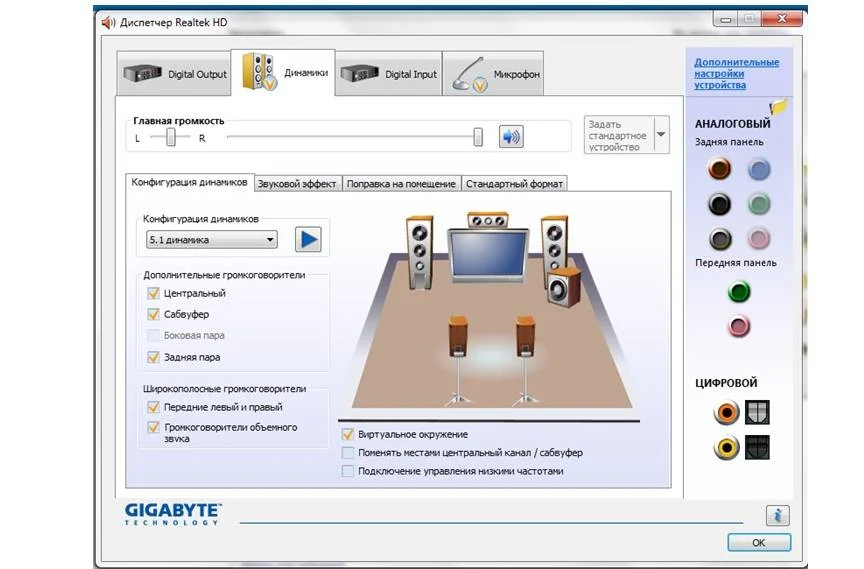Click the TV screen in the room diagram
The image size is (864, 569).
[x=487, y=254]
